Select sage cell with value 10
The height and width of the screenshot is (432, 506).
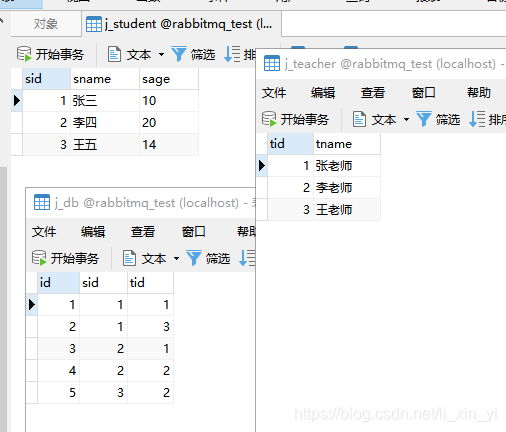(169, 101)
